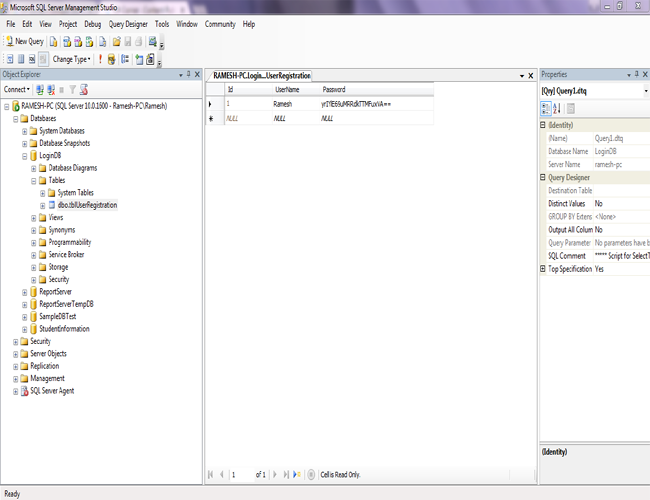Open the Debug menu
Image resolution: width=650 pixels, height=500 pixels.
pyautogui.click(x=93, y=24)
